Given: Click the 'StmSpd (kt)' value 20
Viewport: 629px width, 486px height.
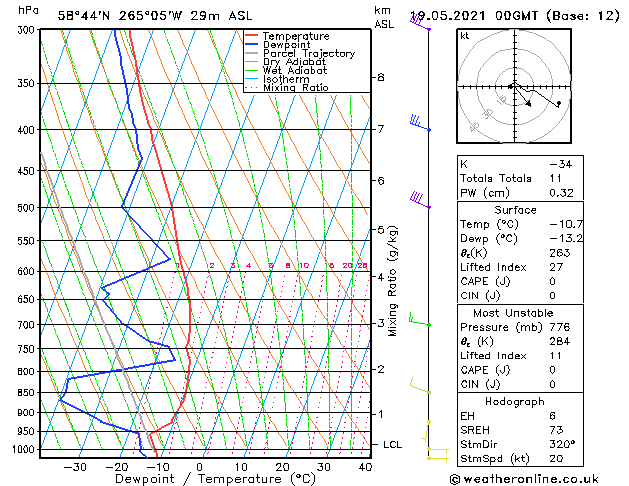Looking at the screenshot, I should [x=556, y=459].
